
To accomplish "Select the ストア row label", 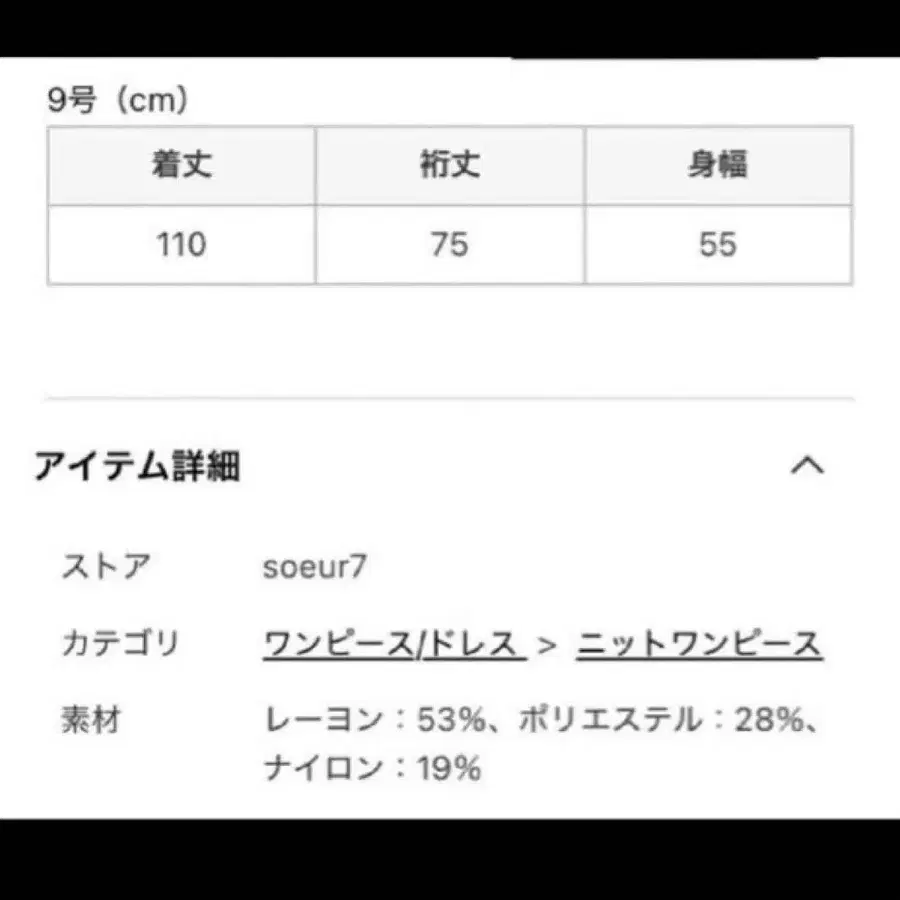I will point(103,568).
